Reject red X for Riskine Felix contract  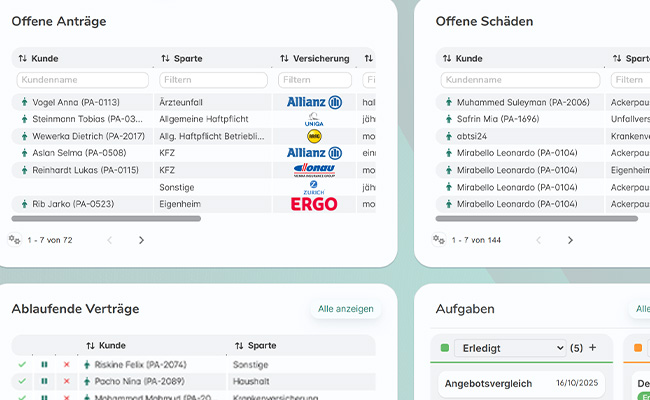66,364
